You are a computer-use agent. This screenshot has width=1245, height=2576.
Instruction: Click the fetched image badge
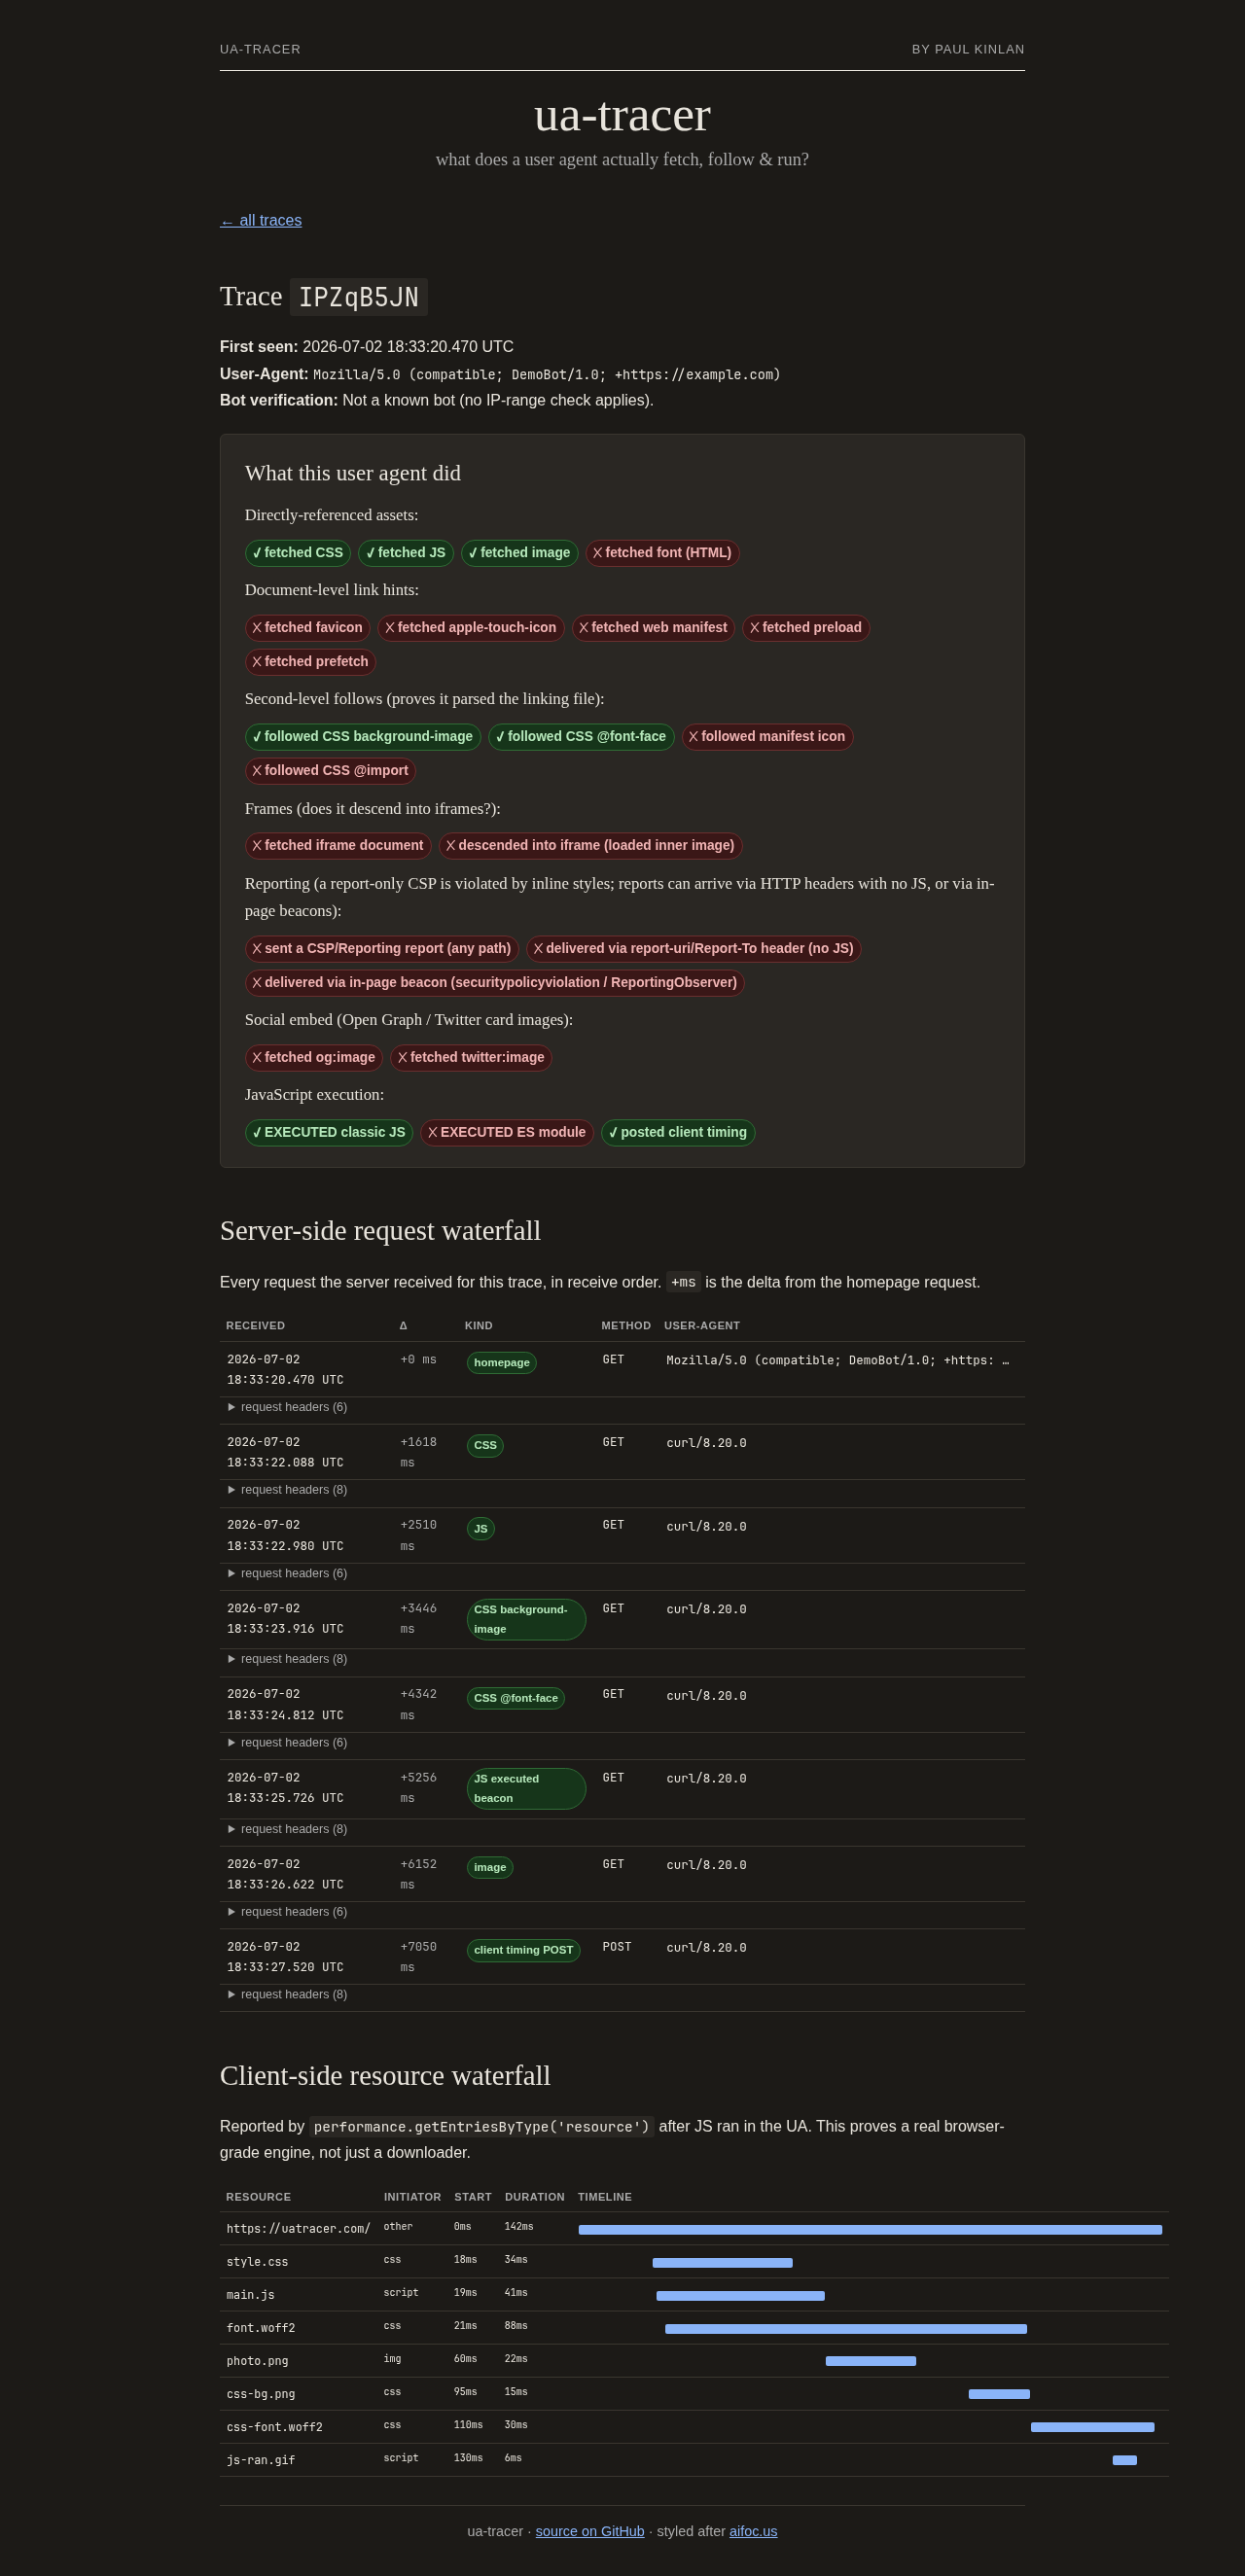click(x=520, y=553)
